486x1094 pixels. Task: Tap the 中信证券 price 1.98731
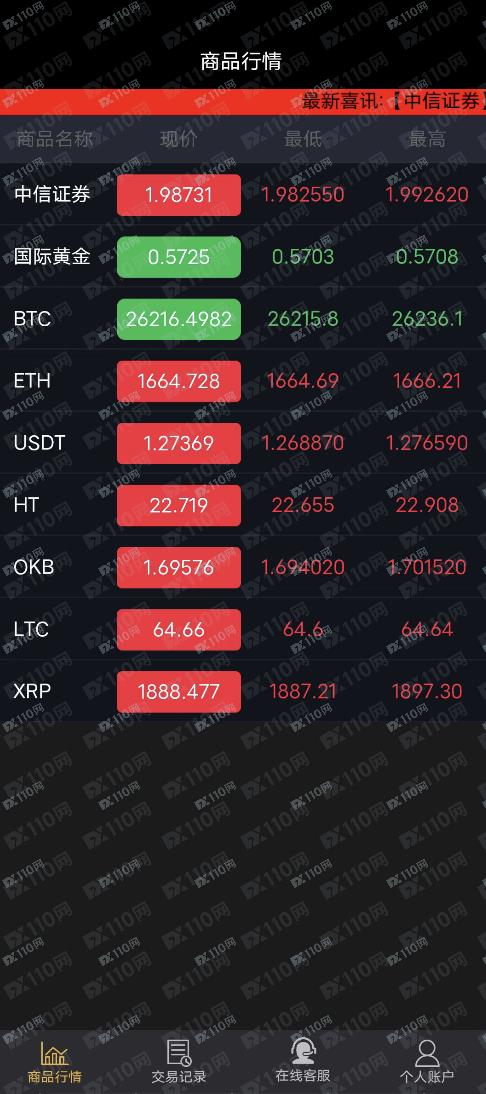179,195
